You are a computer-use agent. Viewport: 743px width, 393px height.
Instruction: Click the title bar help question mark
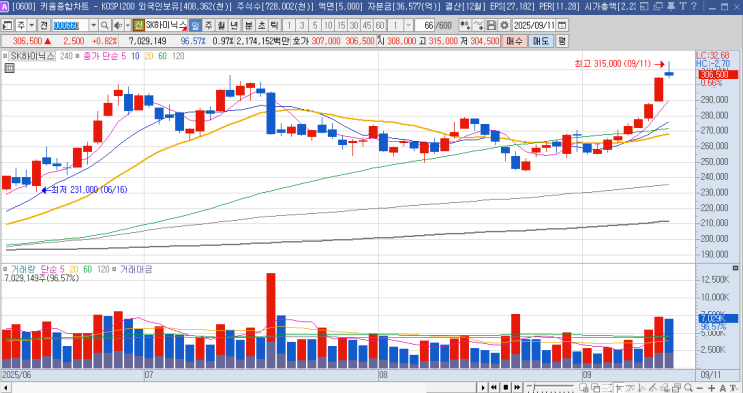694,6
